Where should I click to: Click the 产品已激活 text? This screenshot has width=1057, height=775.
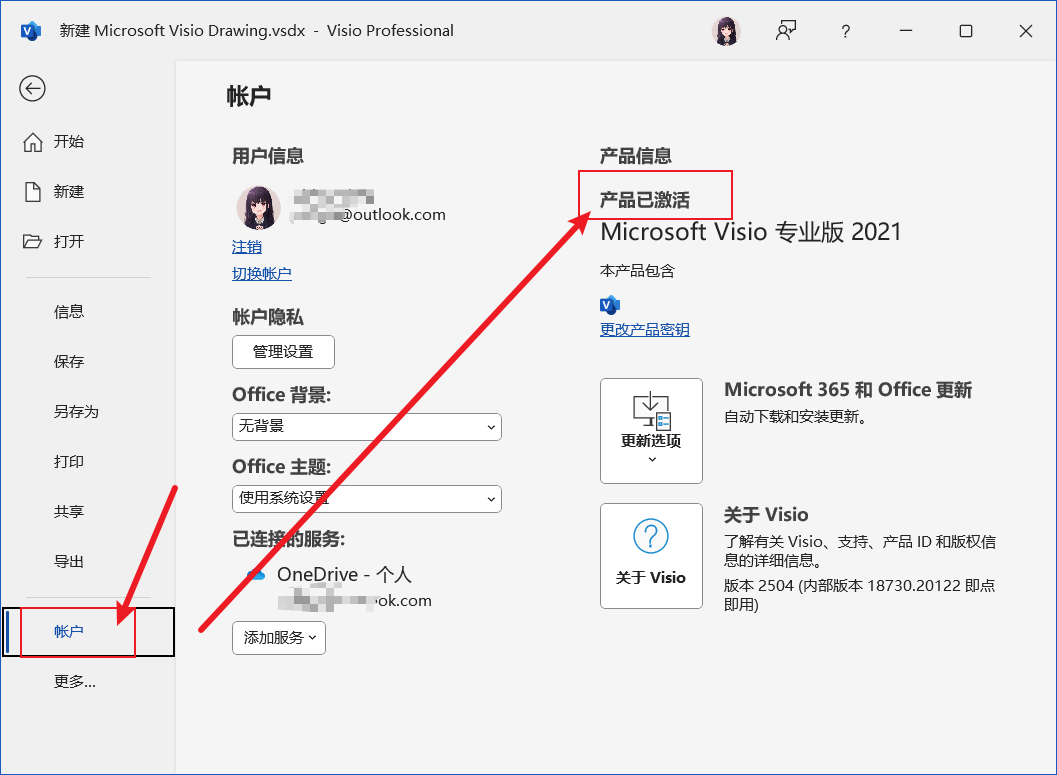(644, 200)
